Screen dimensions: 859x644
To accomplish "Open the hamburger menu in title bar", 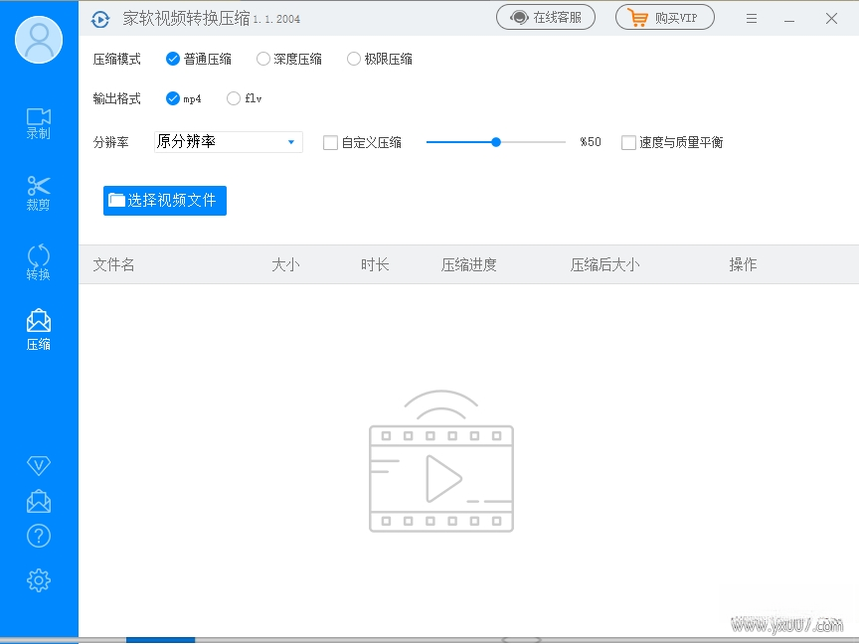I will point(752,19).
